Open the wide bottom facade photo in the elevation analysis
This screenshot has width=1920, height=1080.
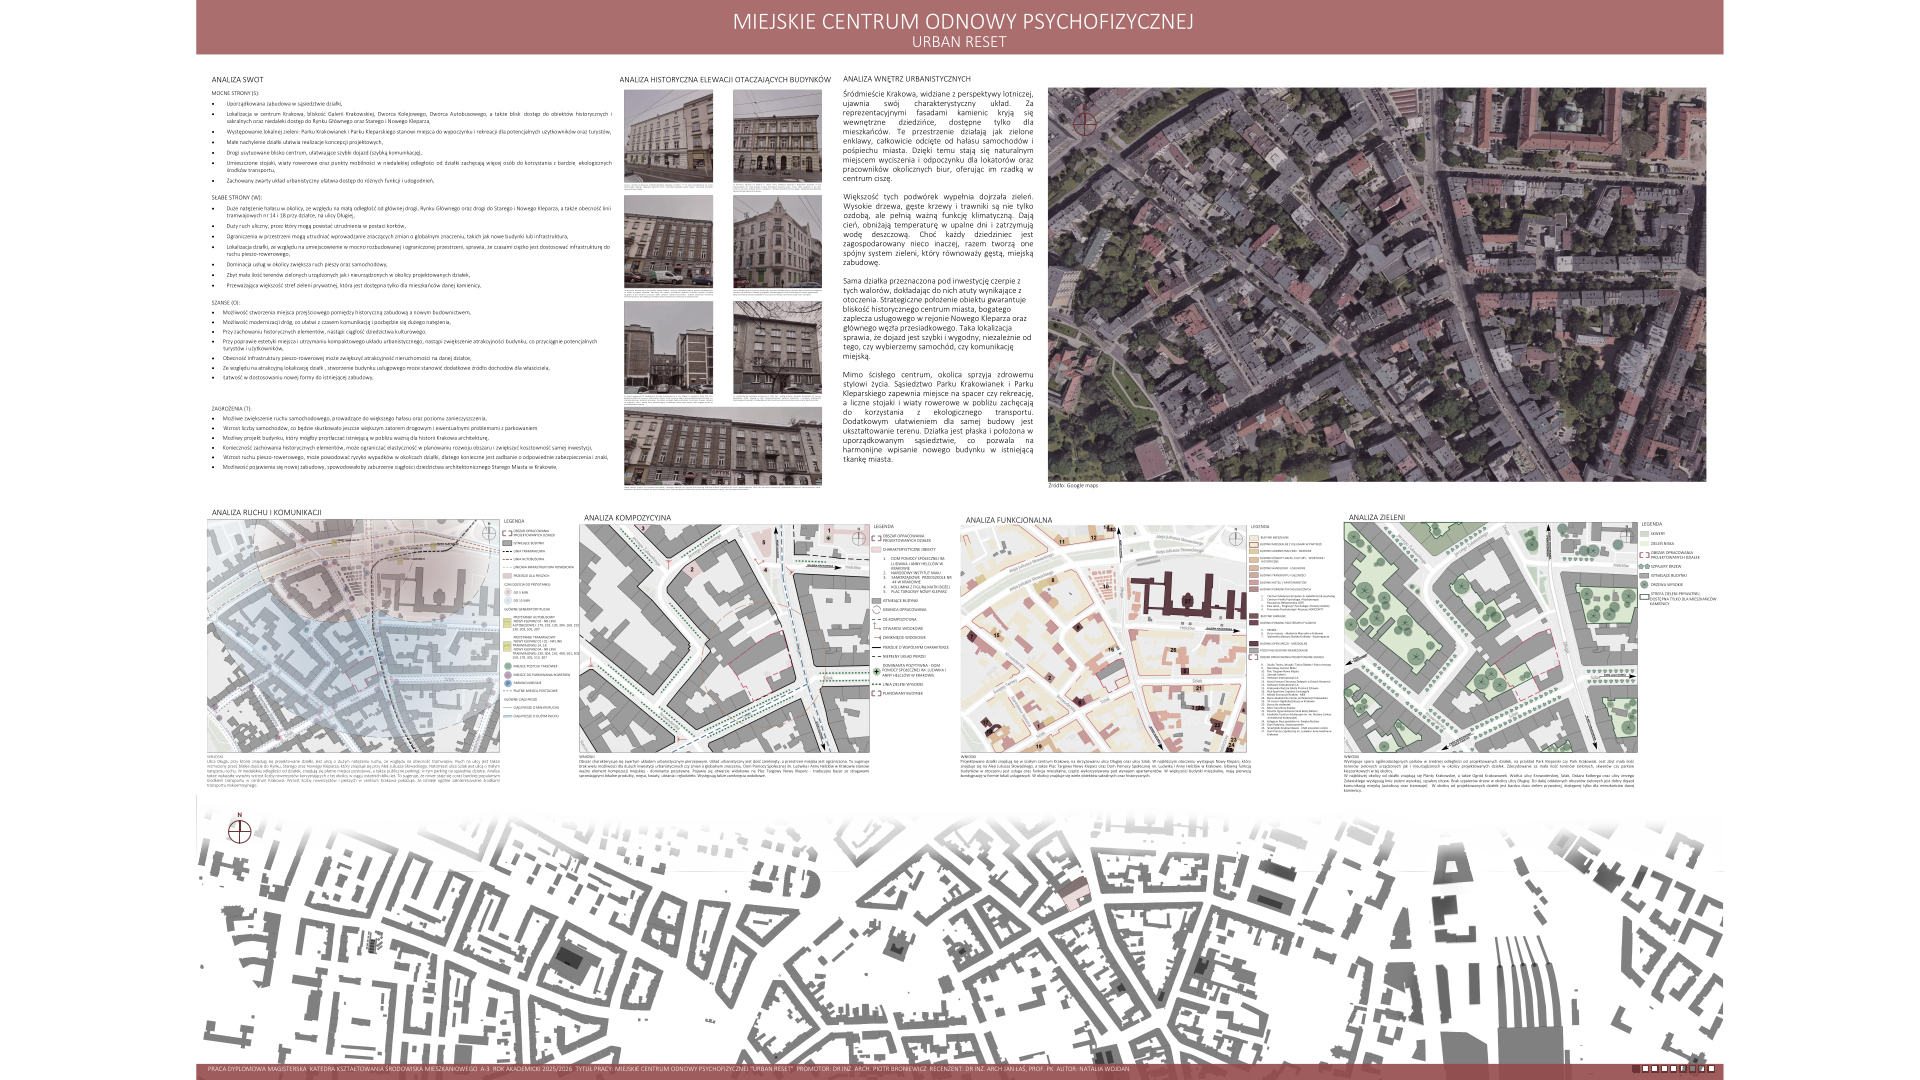click(x=722, y=446)
